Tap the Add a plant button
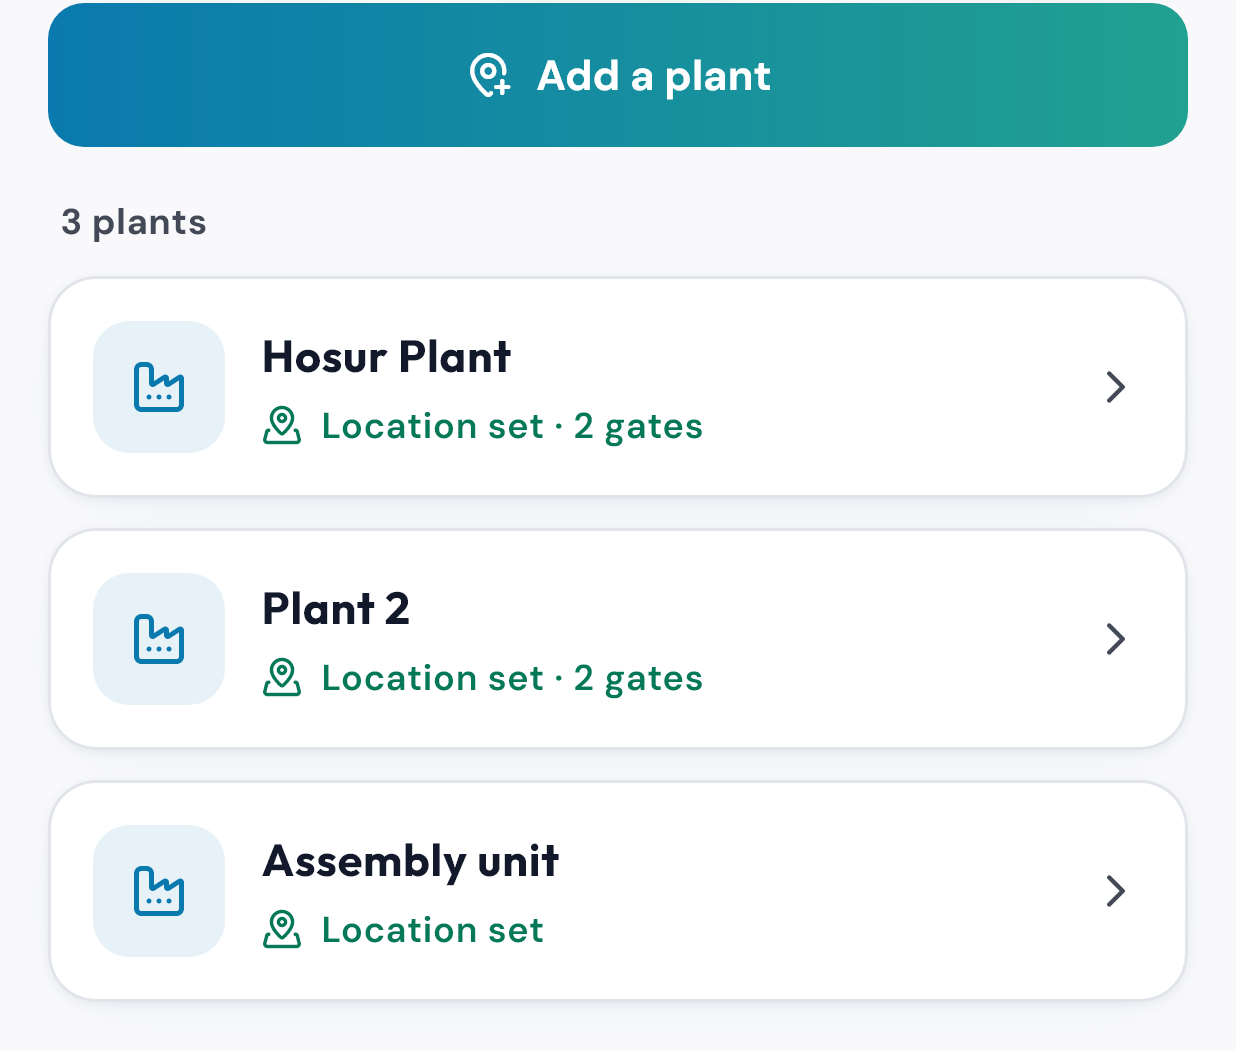Screen dimensions: 1236x1050 [618, 75]
